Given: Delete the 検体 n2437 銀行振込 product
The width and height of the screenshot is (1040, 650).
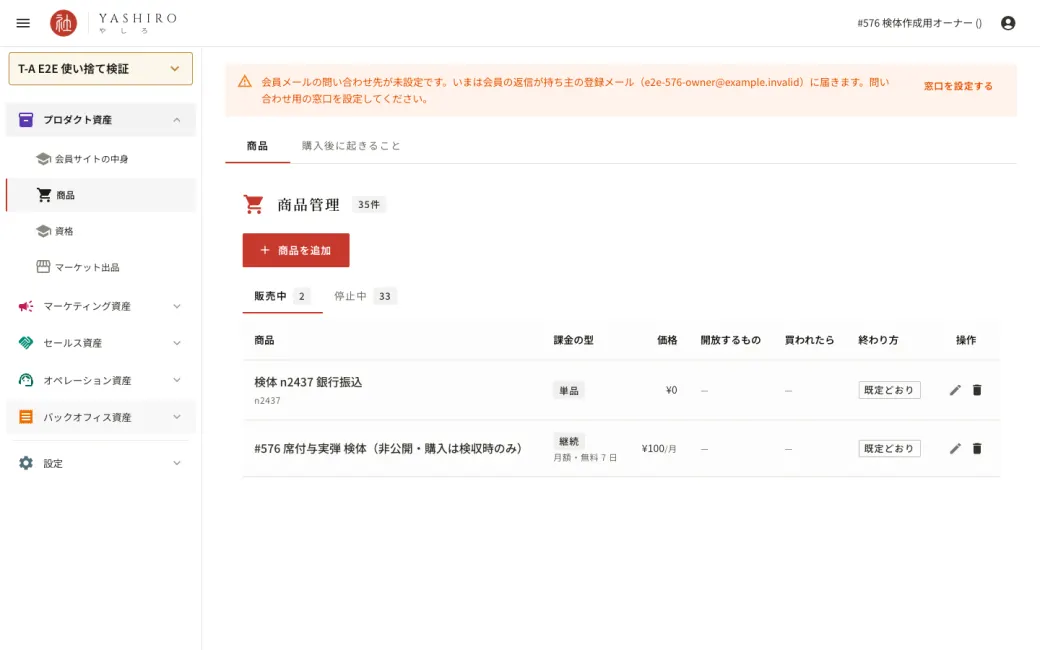Looking at the screenshot, I should (x=977, y=390).
